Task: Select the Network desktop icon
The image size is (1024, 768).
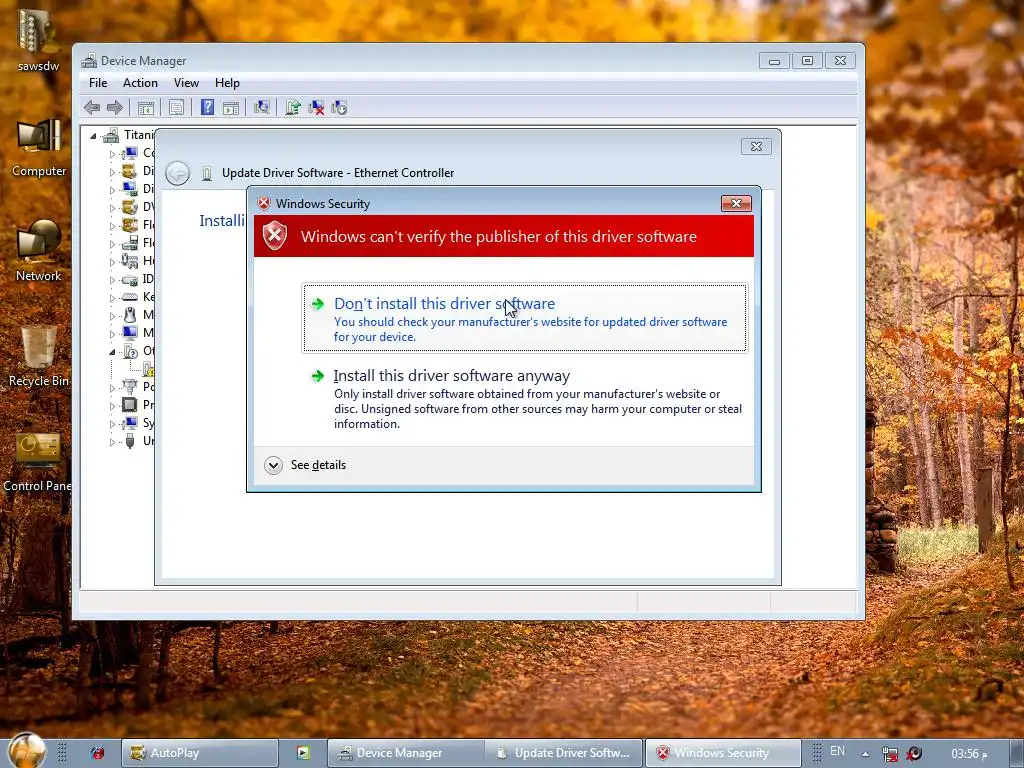Action: coord(39,251)
